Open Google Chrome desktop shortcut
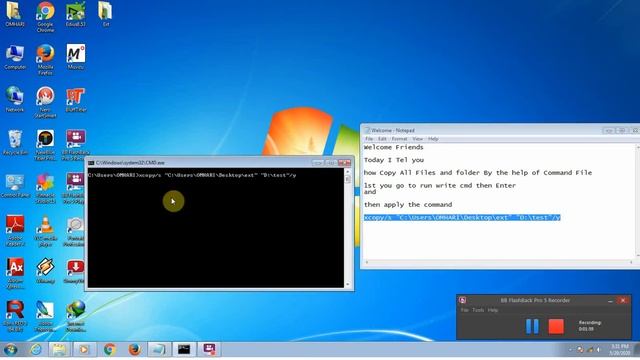Viewport: 640px width, 360px height. 45,16
